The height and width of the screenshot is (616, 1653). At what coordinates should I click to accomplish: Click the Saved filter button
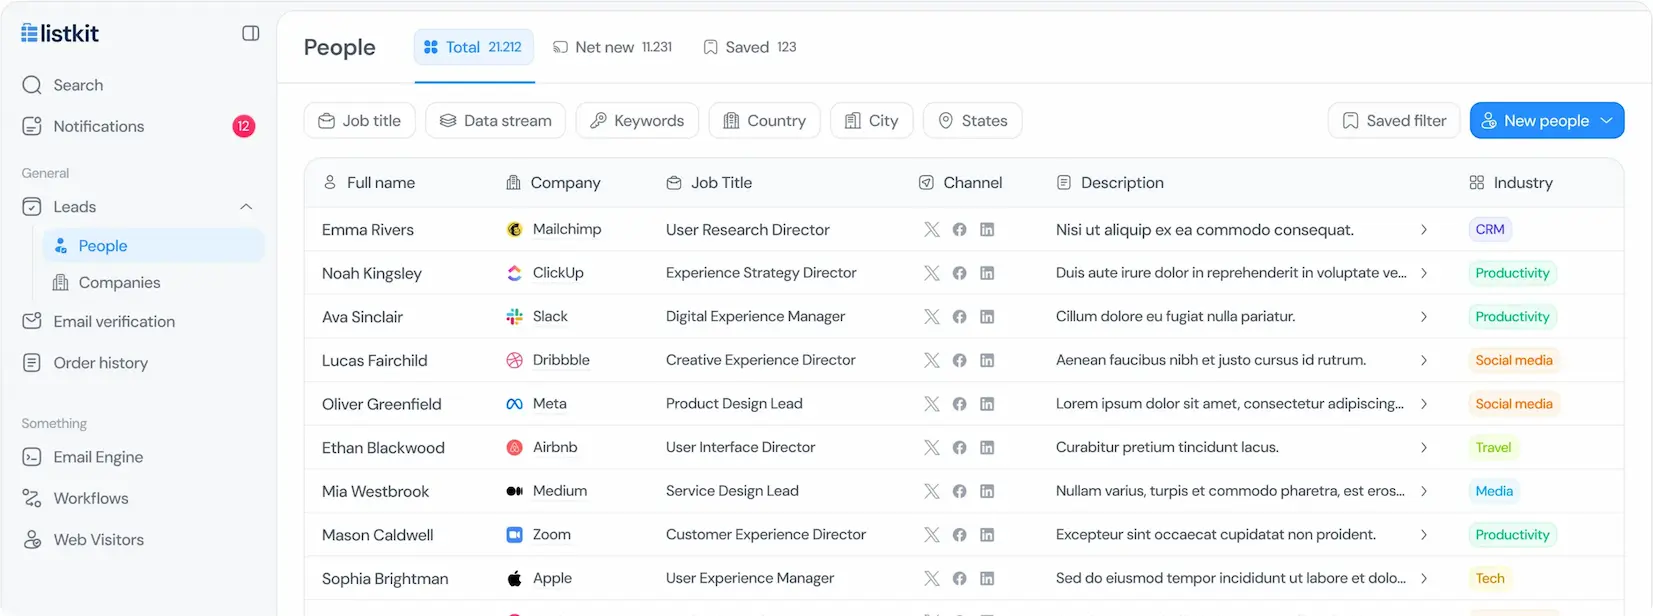coord(1394,121)
